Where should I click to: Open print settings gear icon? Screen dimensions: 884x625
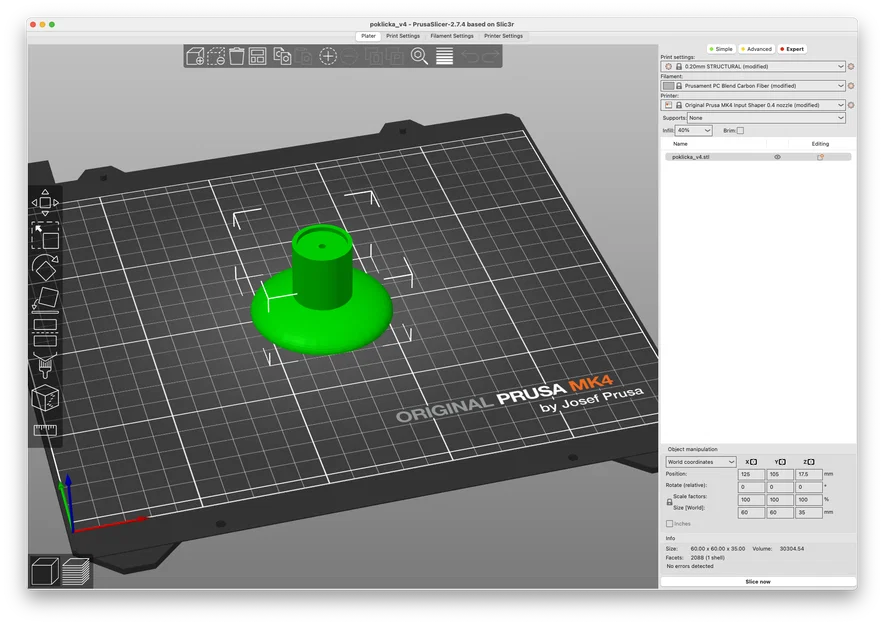coord(851,67)
